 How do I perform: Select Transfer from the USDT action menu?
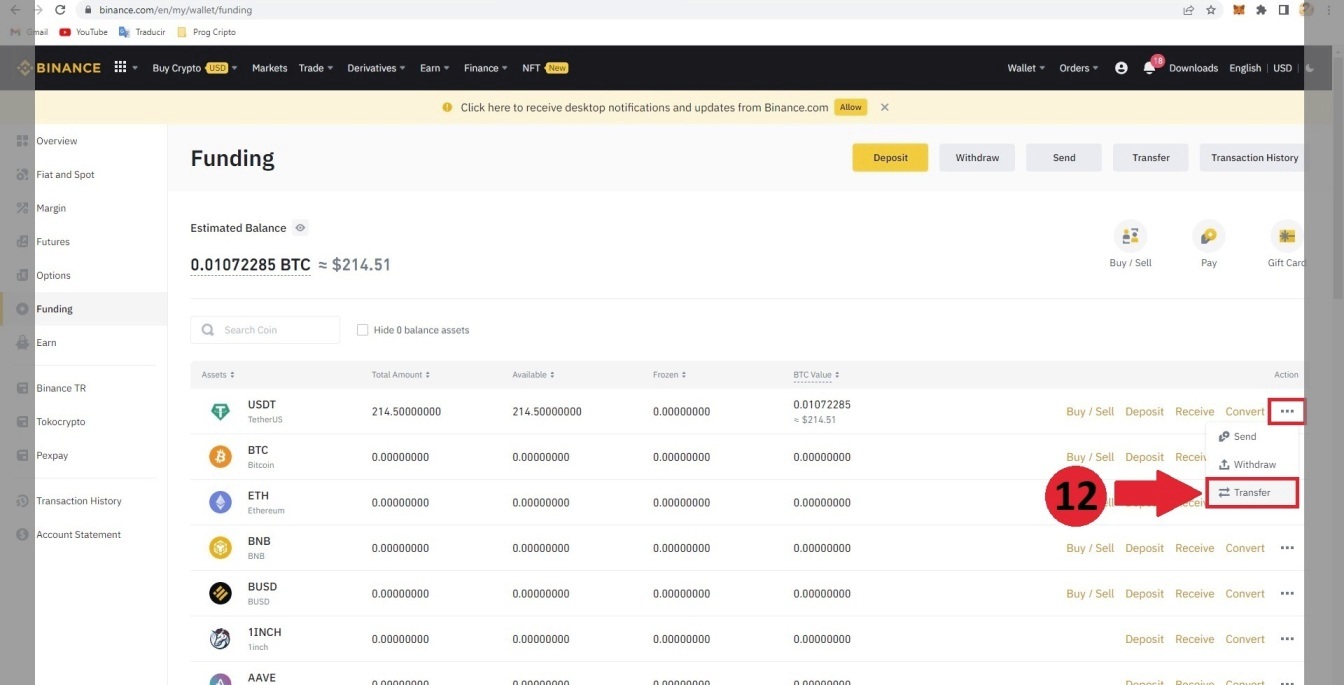[x=1251, y=493]
